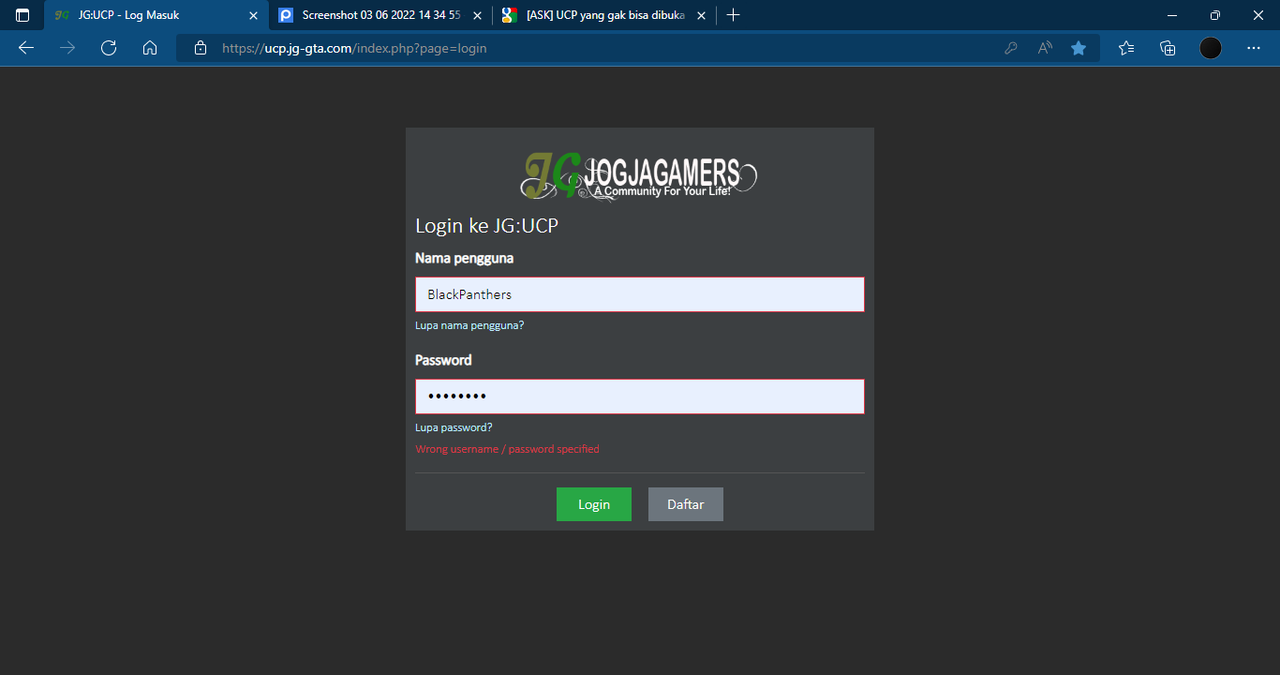Minimize the browser window
1280x675 pixels.
point(1171,15)
